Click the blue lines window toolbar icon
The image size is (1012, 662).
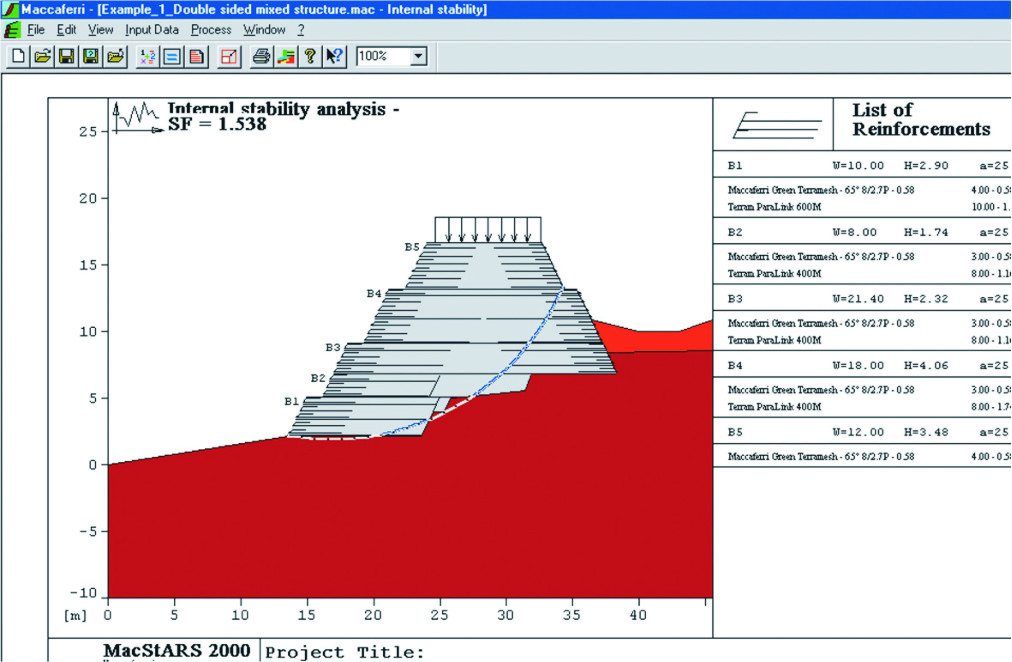click(172, 57)
